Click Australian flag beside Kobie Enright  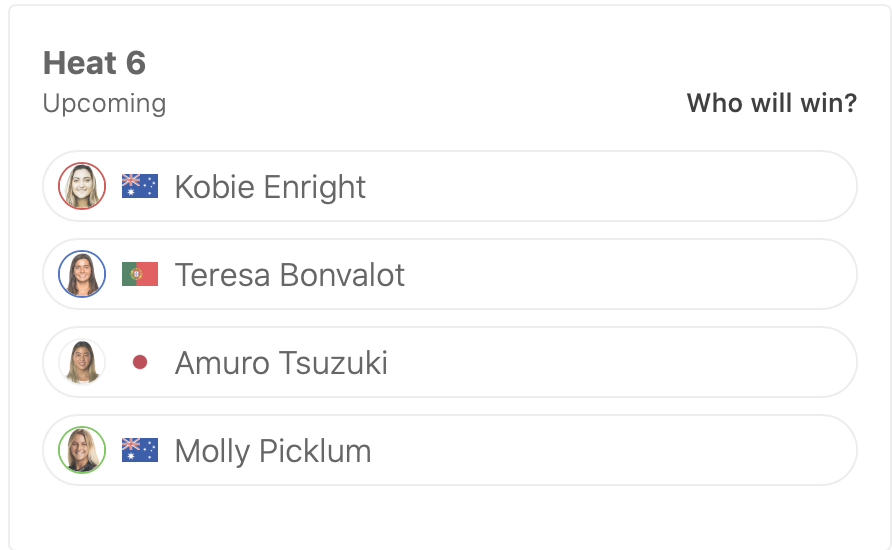click(x=140, y=187)
